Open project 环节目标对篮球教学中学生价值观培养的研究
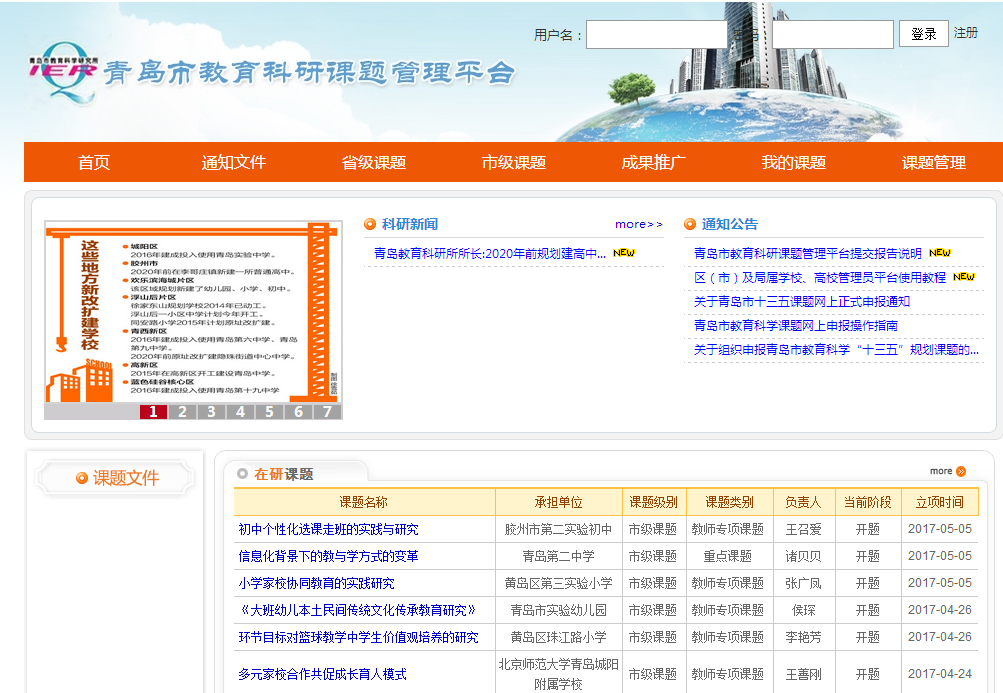Image resolution: width=1003 pixels, height=693 pixels. [358, 637]
